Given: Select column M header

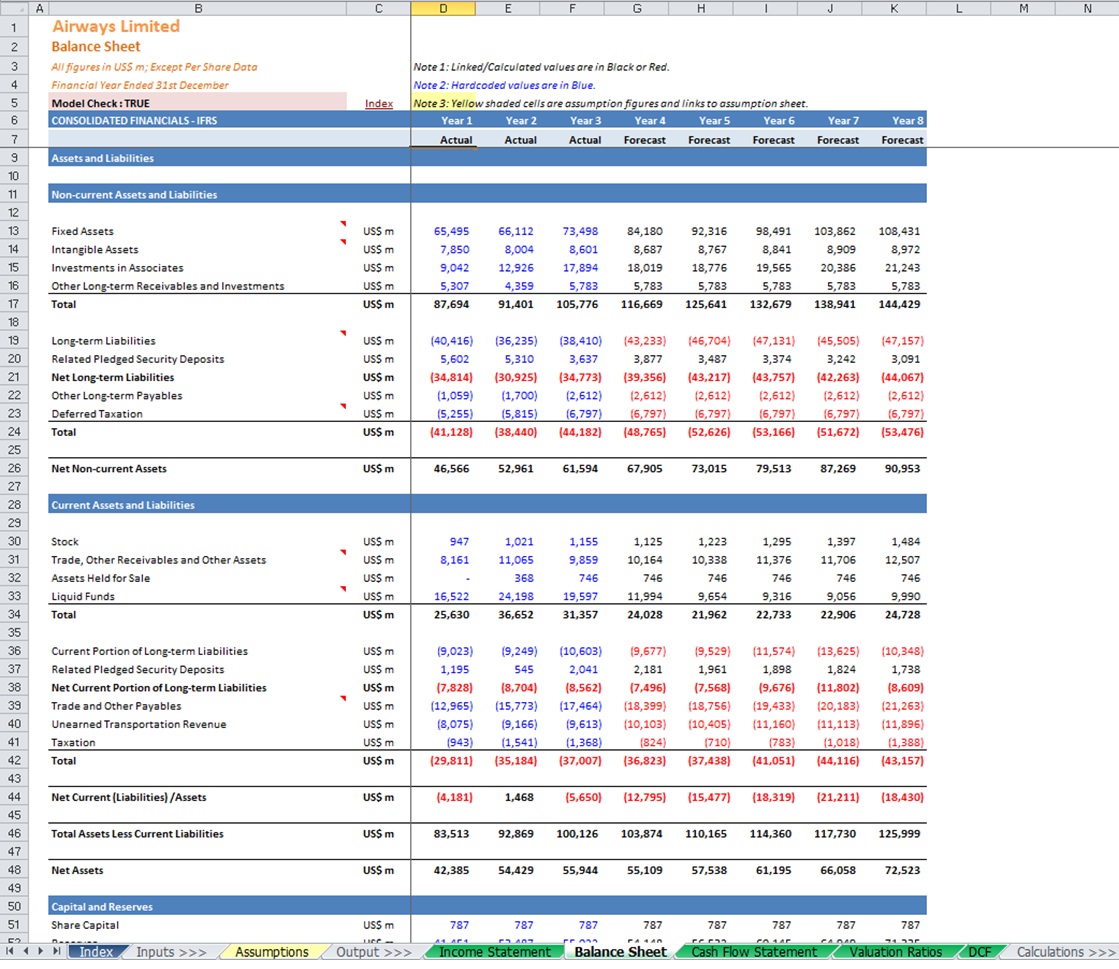Looking at the screenshot, I should pos(1023,9).
